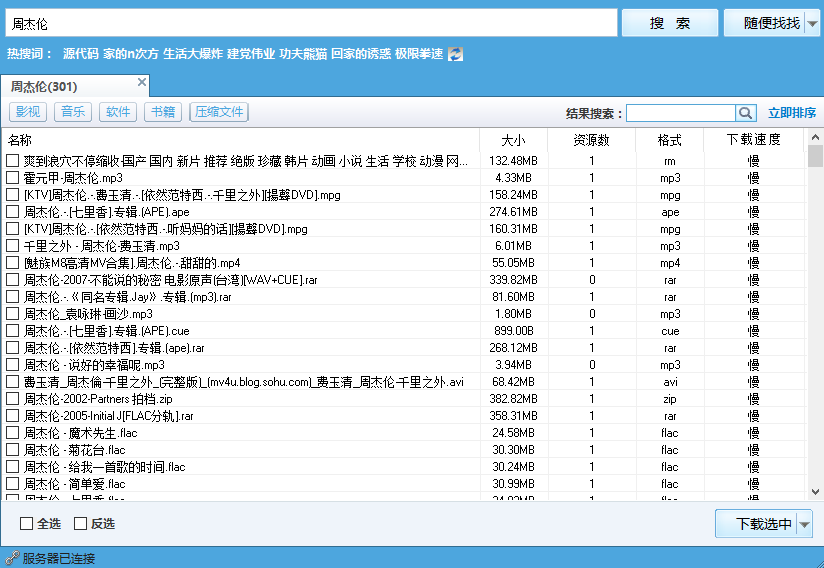Click the 下载选中 download button

click(x=757, y=524)
